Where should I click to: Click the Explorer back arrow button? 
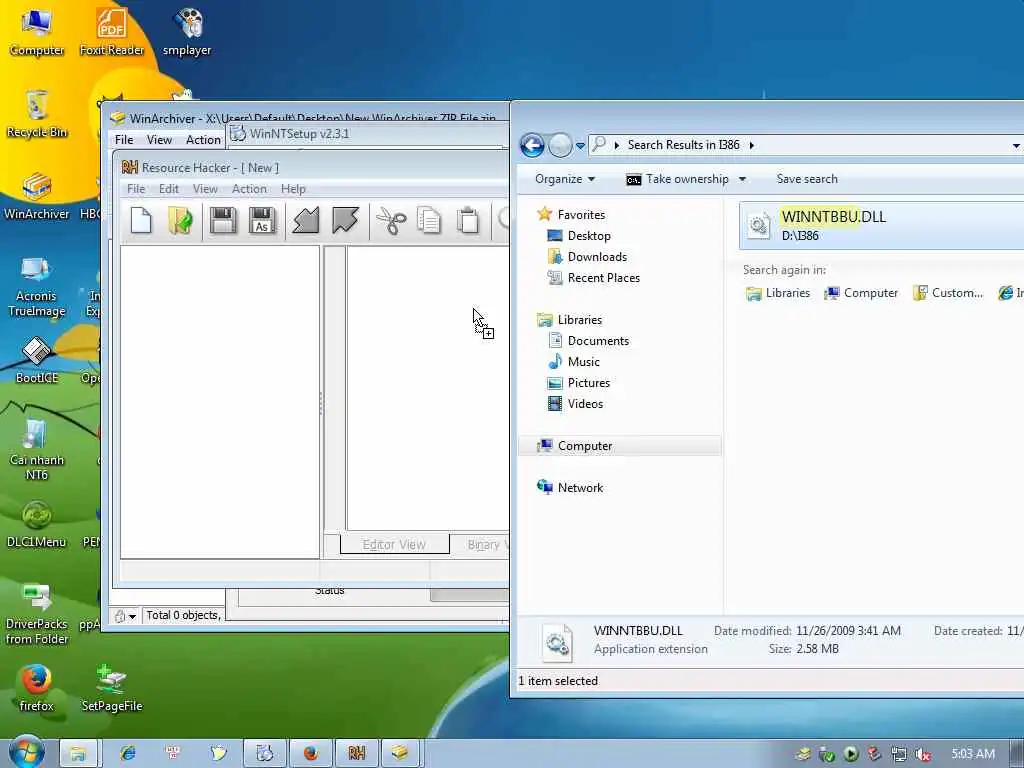(532, 145)
